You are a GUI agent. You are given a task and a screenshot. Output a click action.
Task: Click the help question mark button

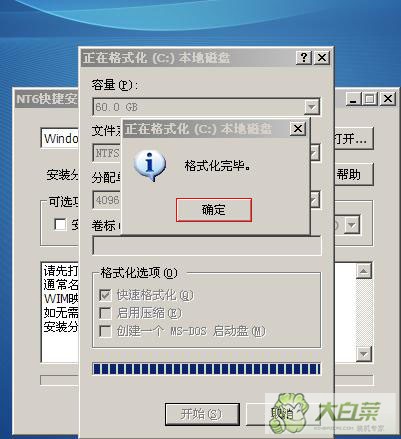304,58
